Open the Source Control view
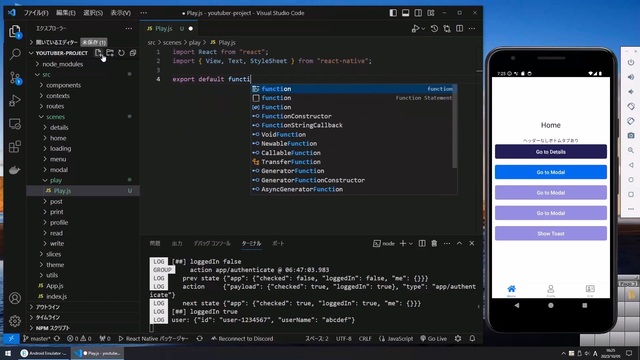This screenshot has height=360, width=640. [15, 78]
